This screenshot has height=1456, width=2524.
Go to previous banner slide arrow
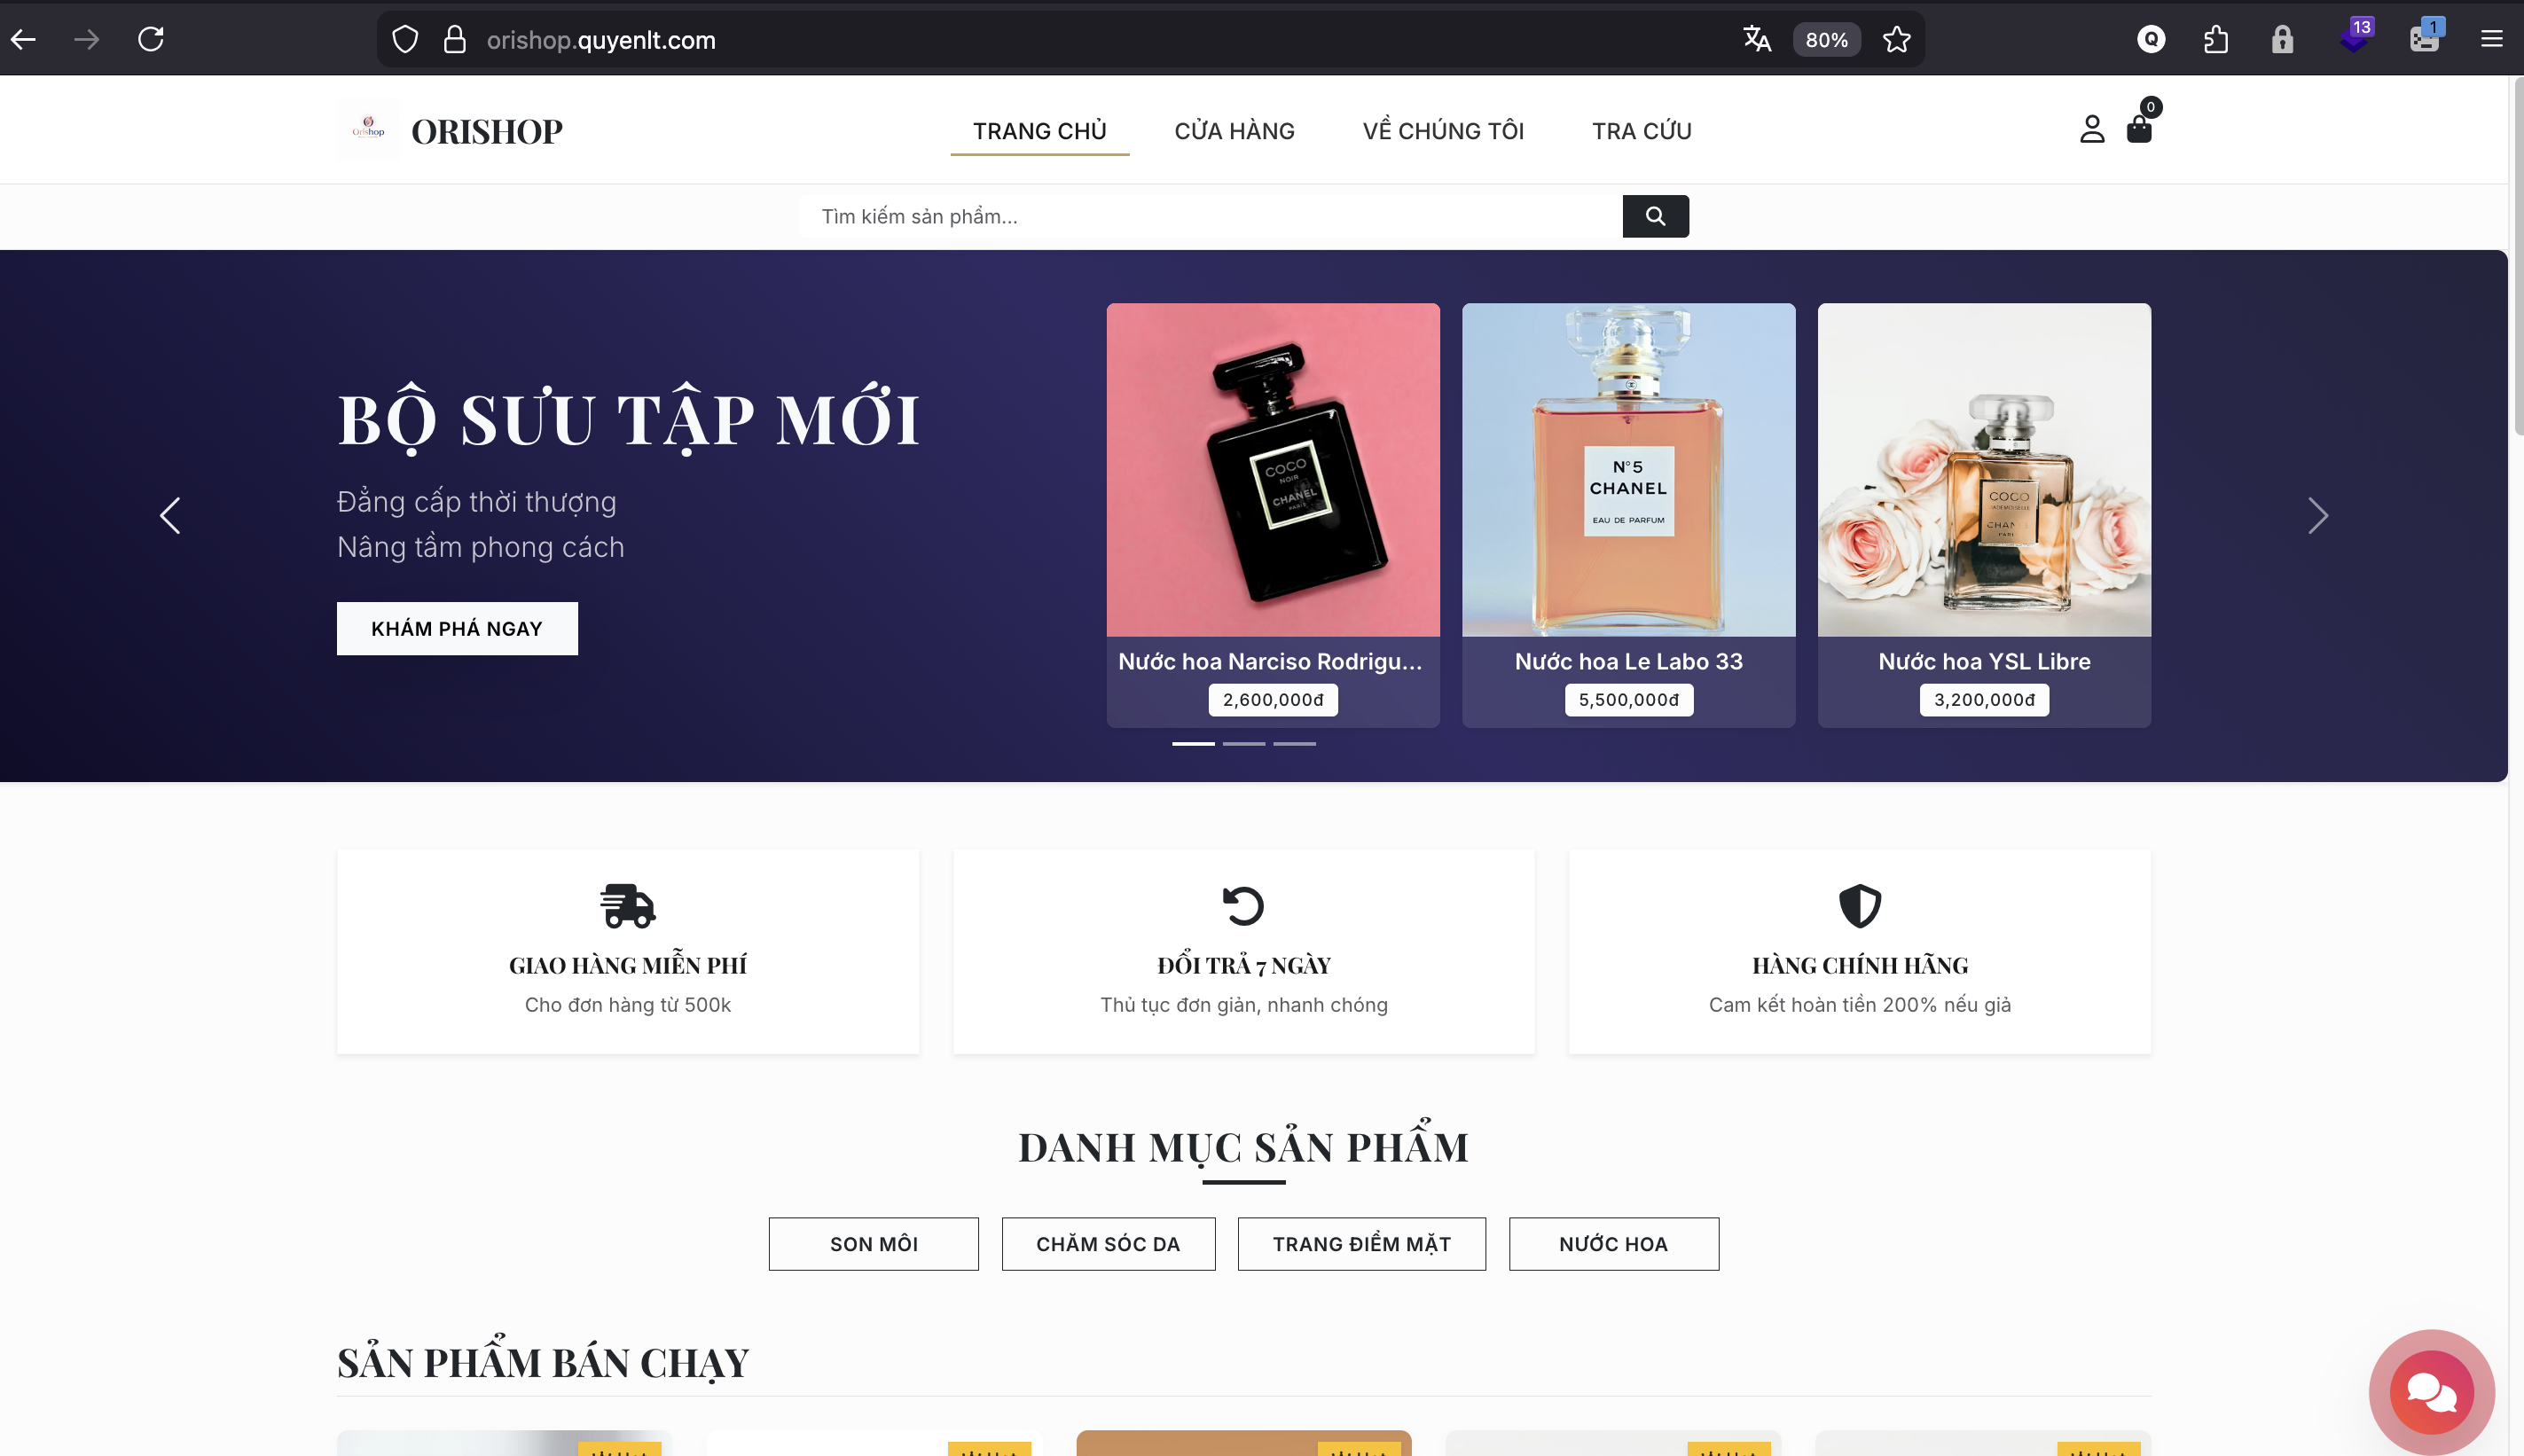170,516
